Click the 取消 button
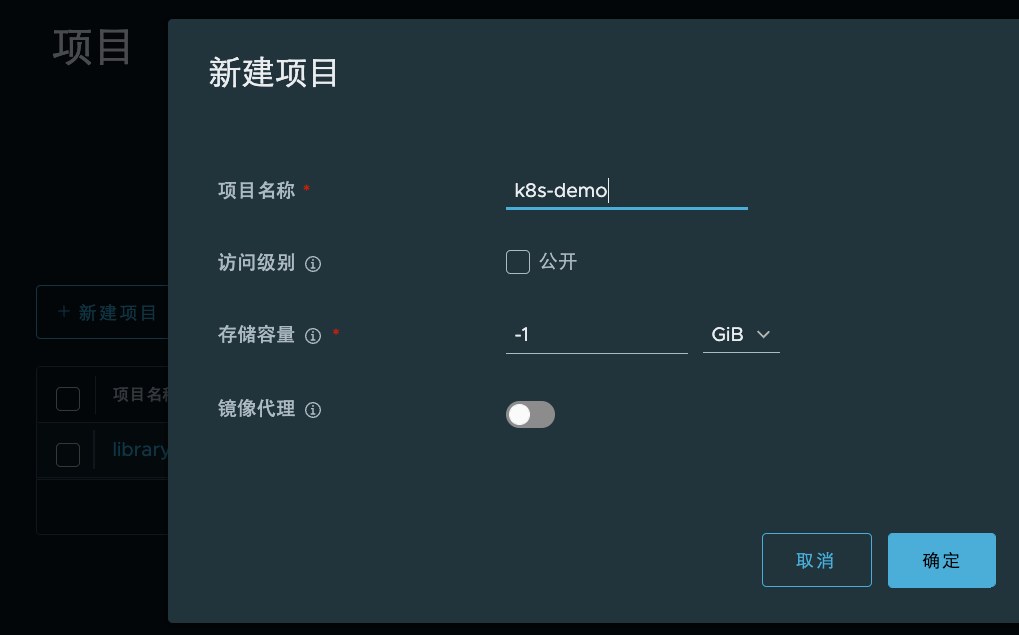Screen dimensions: 1019x635 [816, 560]
